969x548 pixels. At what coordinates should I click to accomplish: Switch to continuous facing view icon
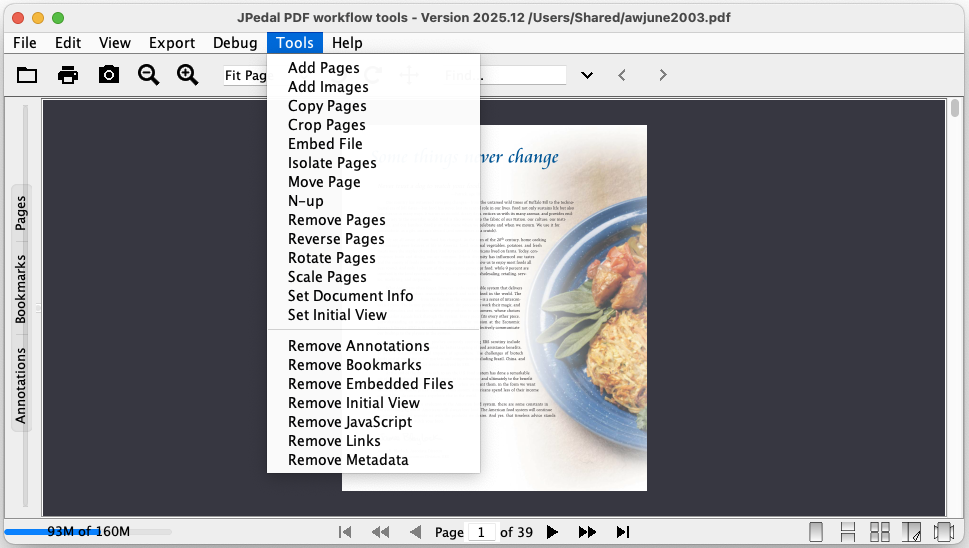[879, 532]
